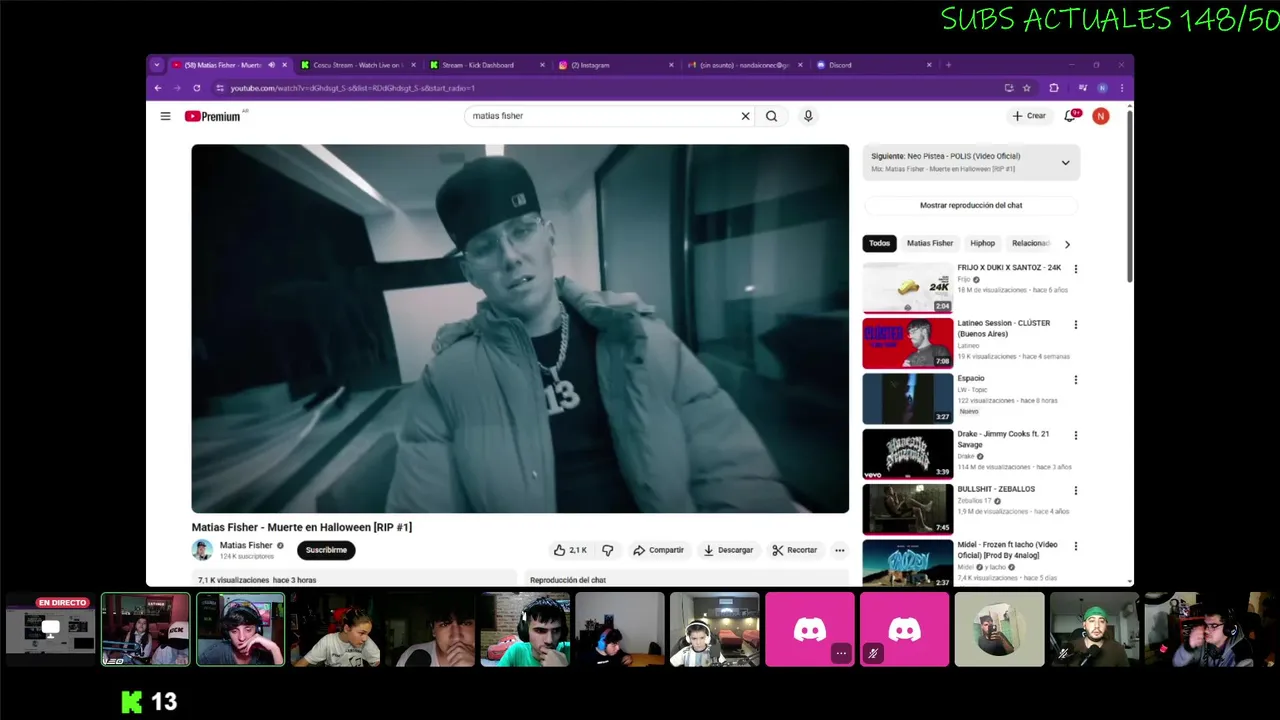Image resolution: width=1280 pixels, height=720 pixels.
Task: Select the Hiphop filter chip
Action: [983, 243]
